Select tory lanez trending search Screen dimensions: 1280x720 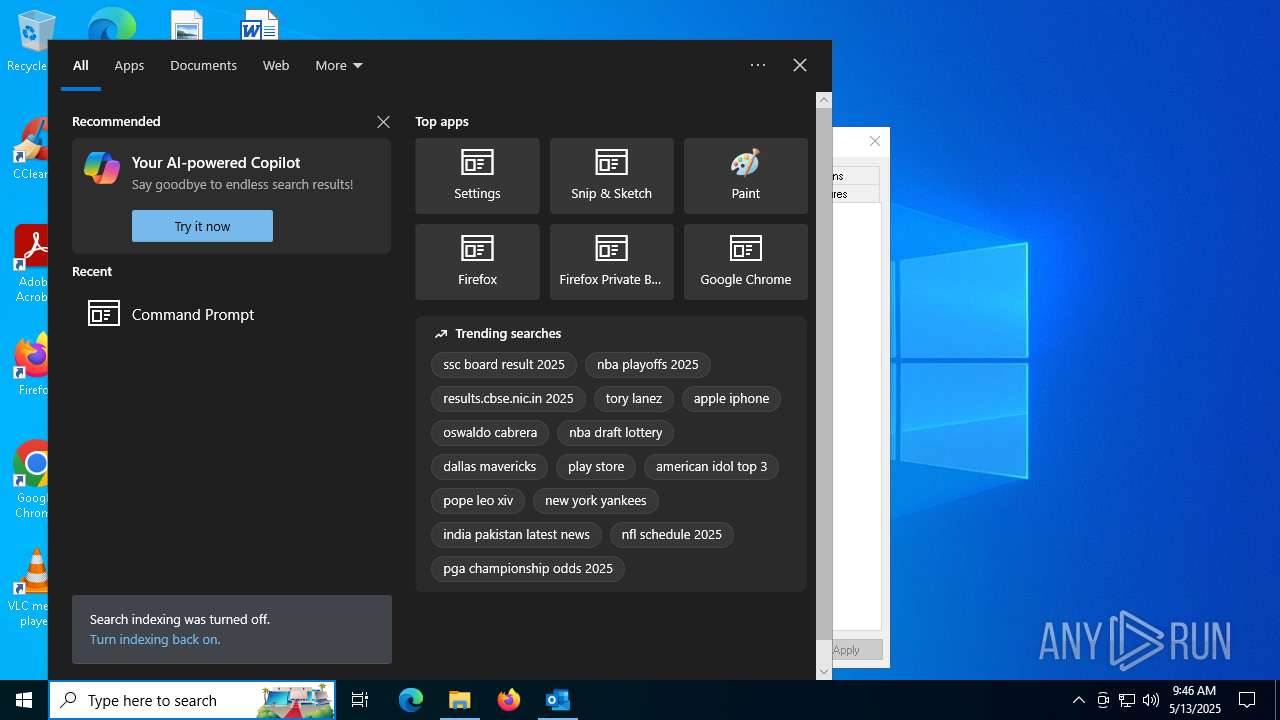(634, 398)
